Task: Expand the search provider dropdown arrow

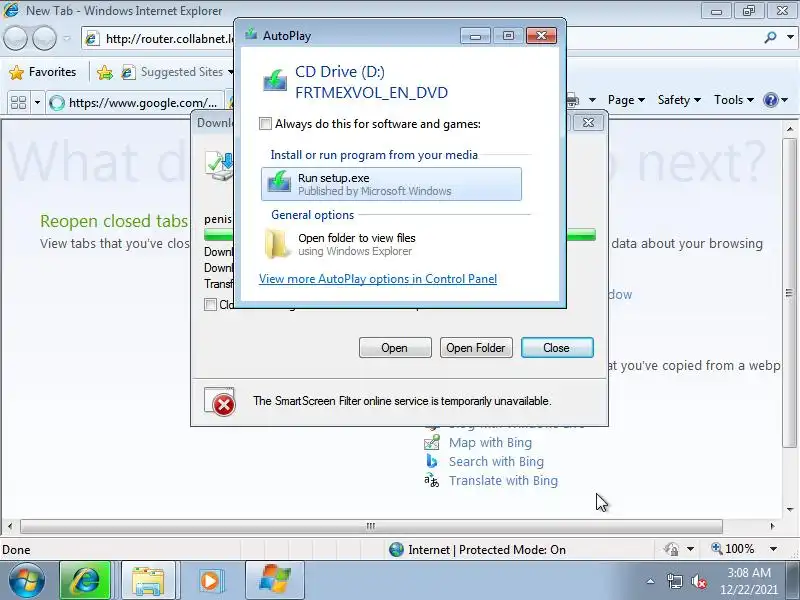Action: point(790,37)
